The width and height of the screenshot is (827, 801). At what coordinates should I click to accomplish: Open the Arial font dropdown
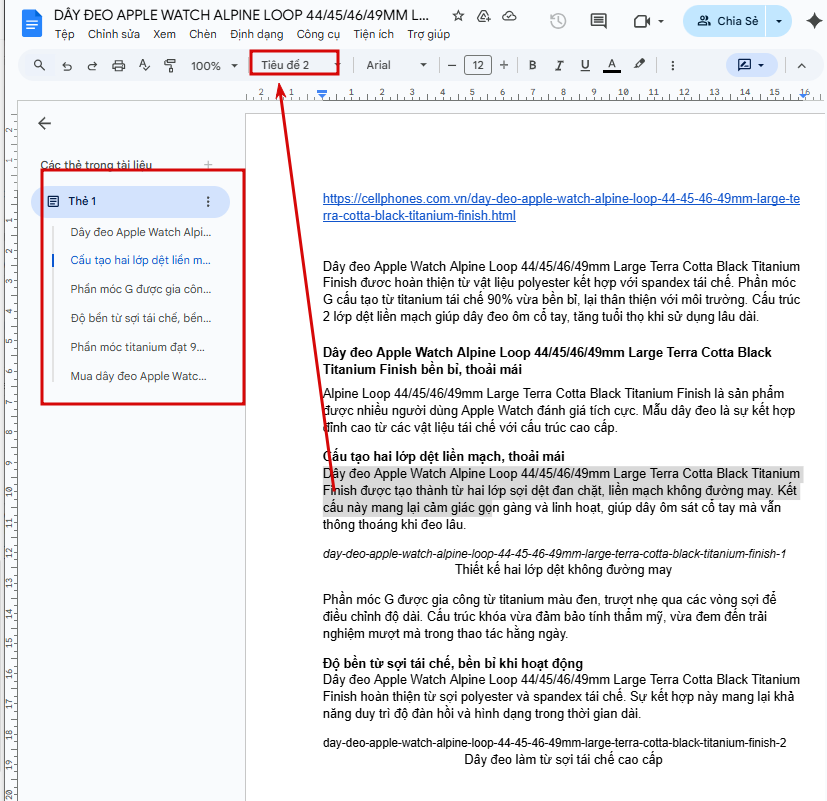(396, 65)
